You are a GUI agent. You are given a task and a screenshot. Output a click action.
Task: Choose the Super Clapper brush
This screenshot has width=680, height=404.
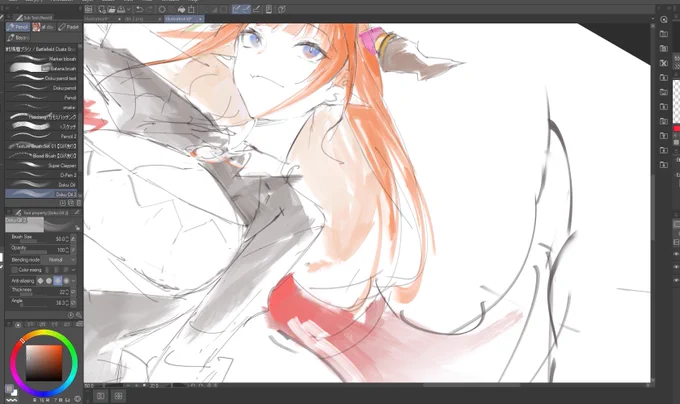pyautogui.click(x=42, y=165)
